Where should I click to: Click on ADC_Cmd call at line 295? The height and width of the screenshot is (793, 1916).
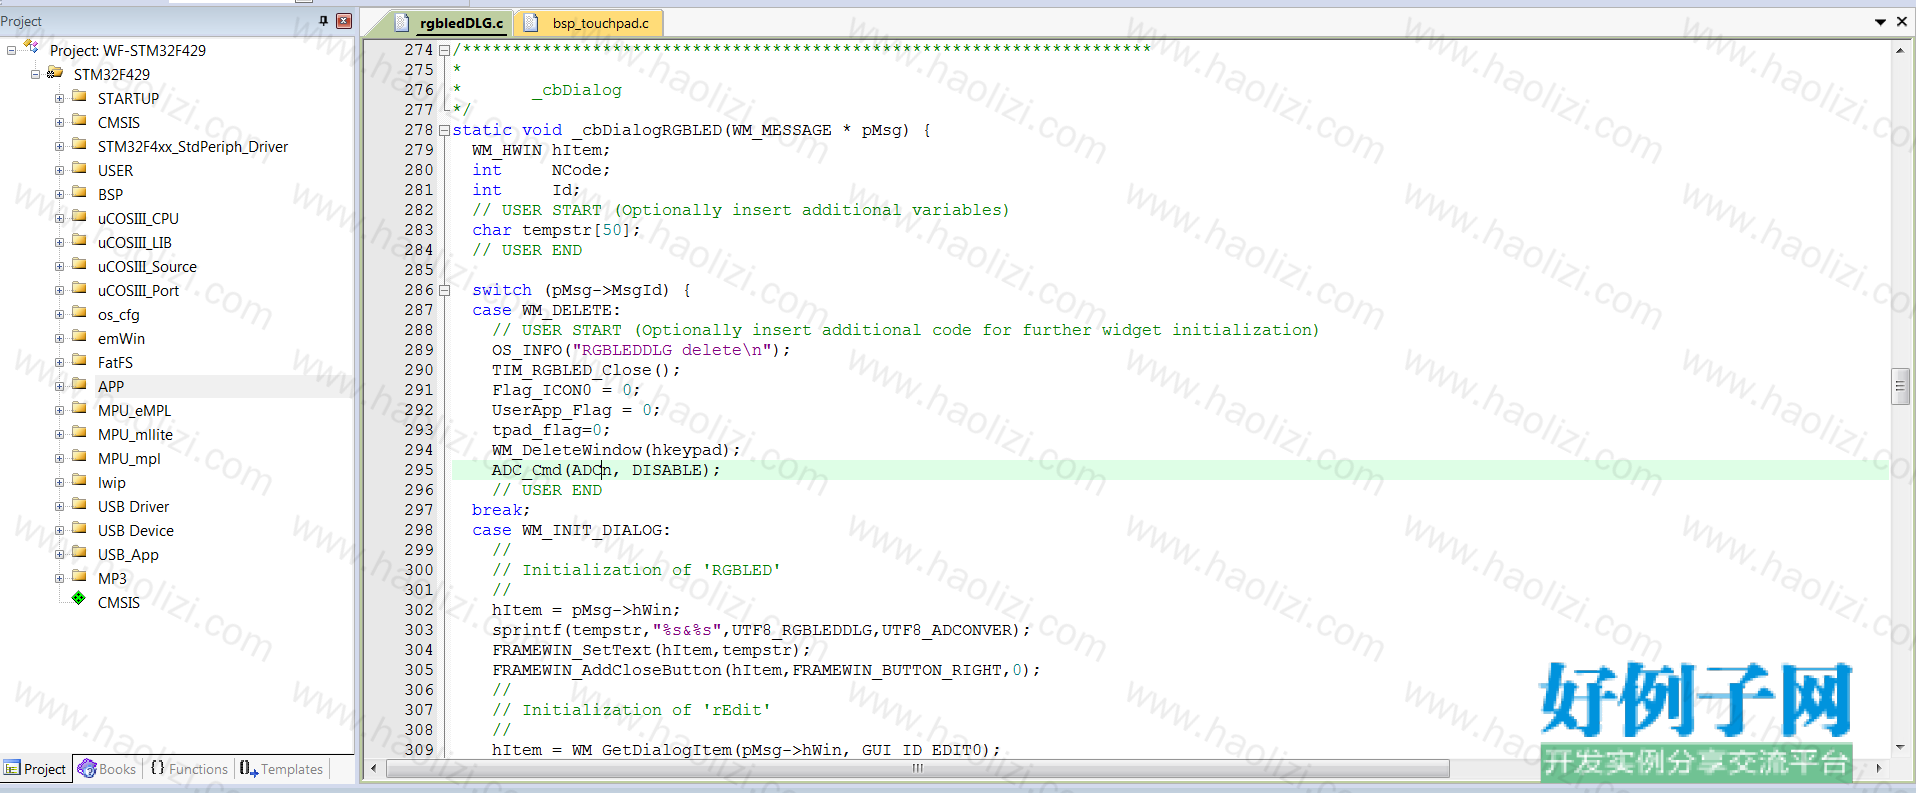pyautogui.click(x=605, y=470)
